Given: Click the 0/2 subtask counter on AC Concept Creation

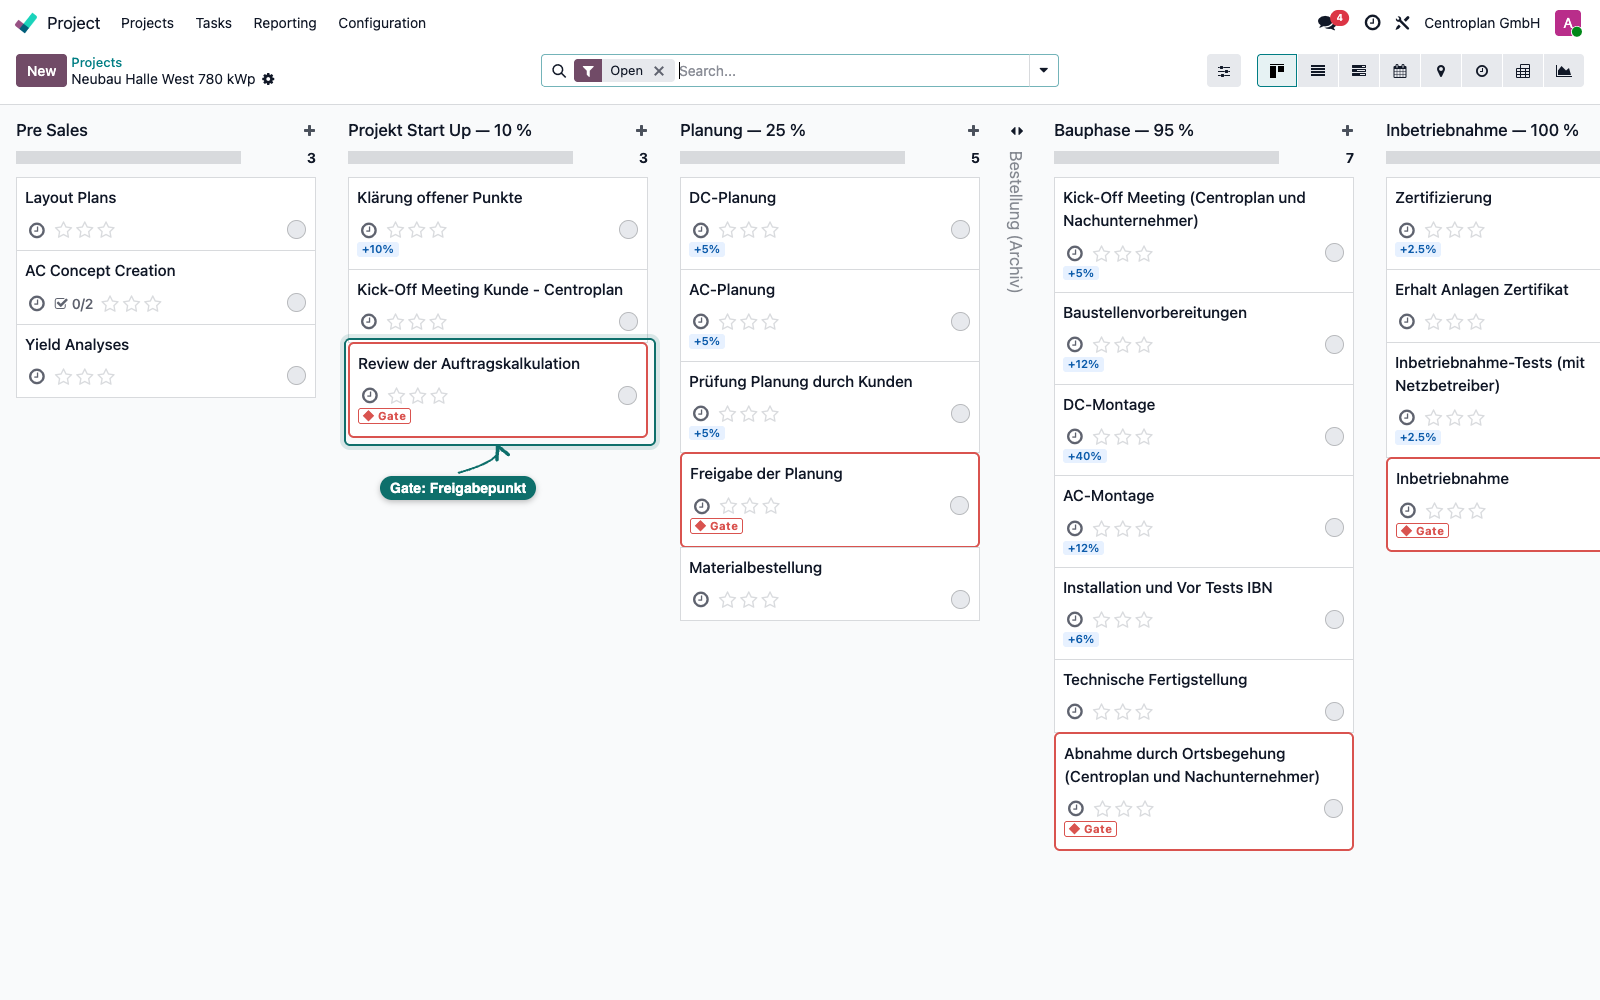Looking at the screenshot, I should coord(74,304).
